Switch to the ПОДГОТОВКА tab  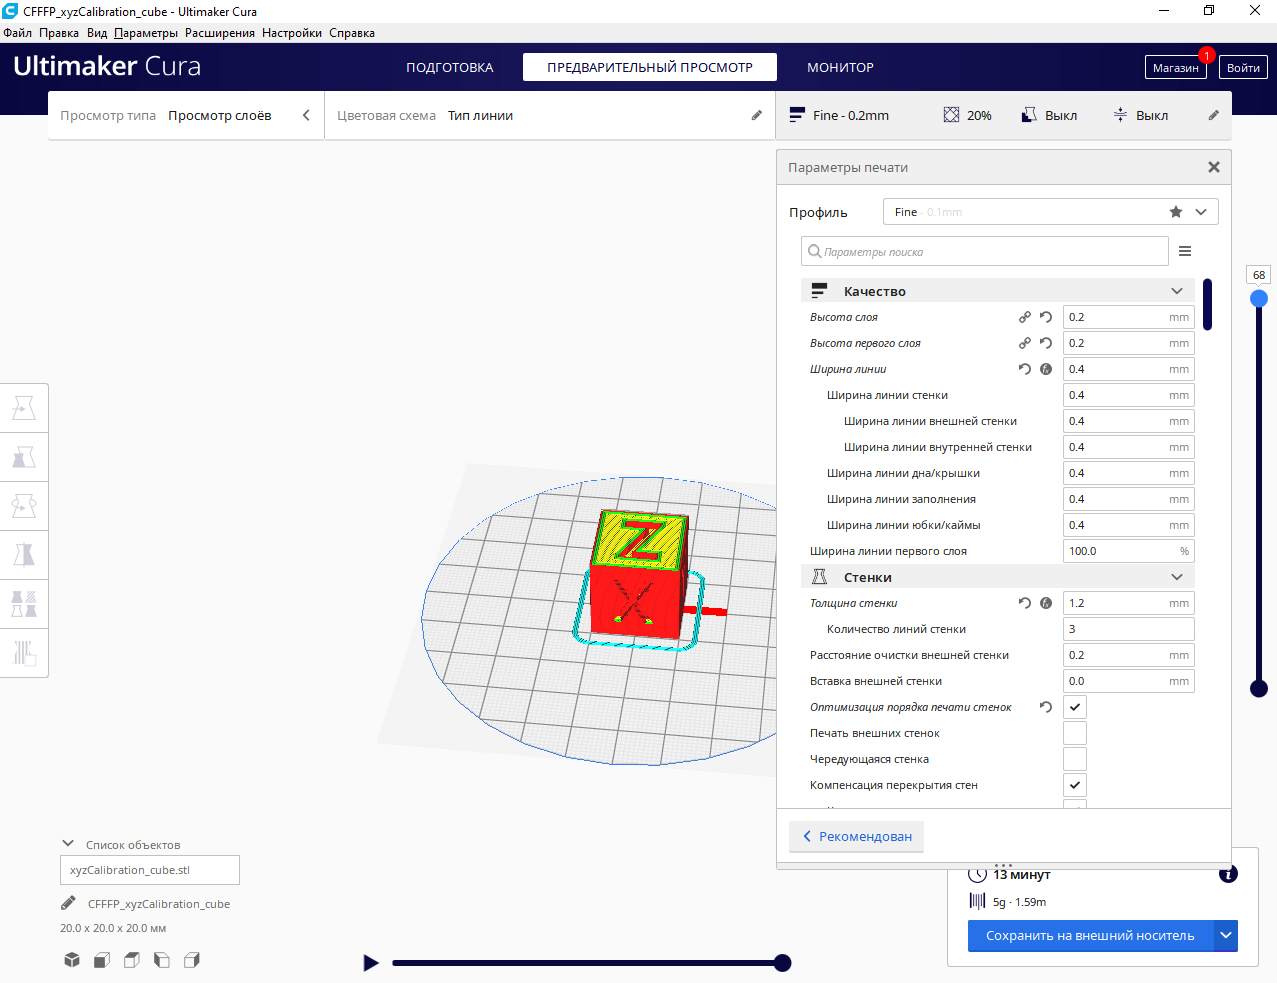pyautogui.click(x=450, y=67)
